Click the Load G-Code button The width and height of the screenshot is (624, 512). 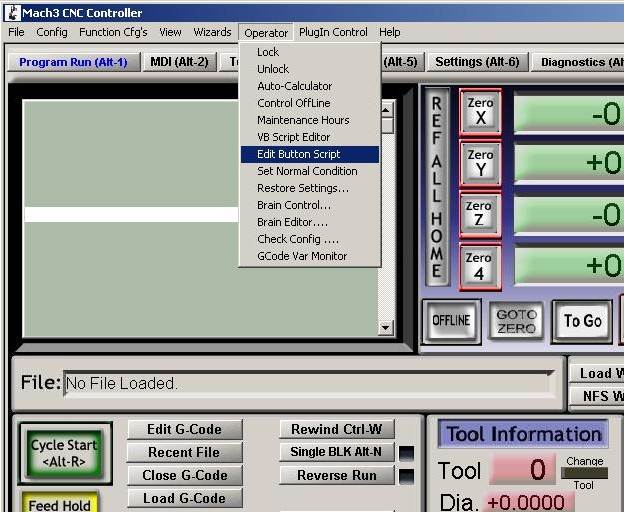[x=184, y=498]
